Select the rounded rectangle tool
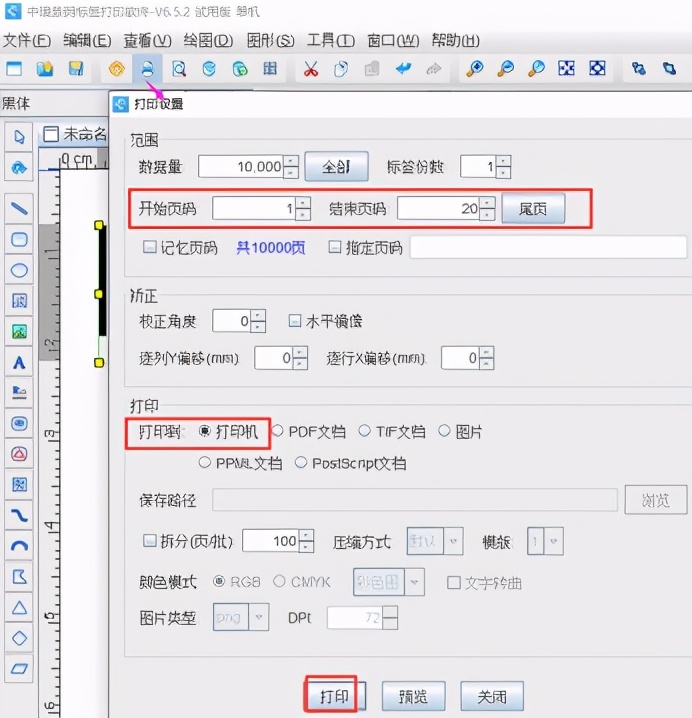The image size is (692, 718). tap(19, 239)
